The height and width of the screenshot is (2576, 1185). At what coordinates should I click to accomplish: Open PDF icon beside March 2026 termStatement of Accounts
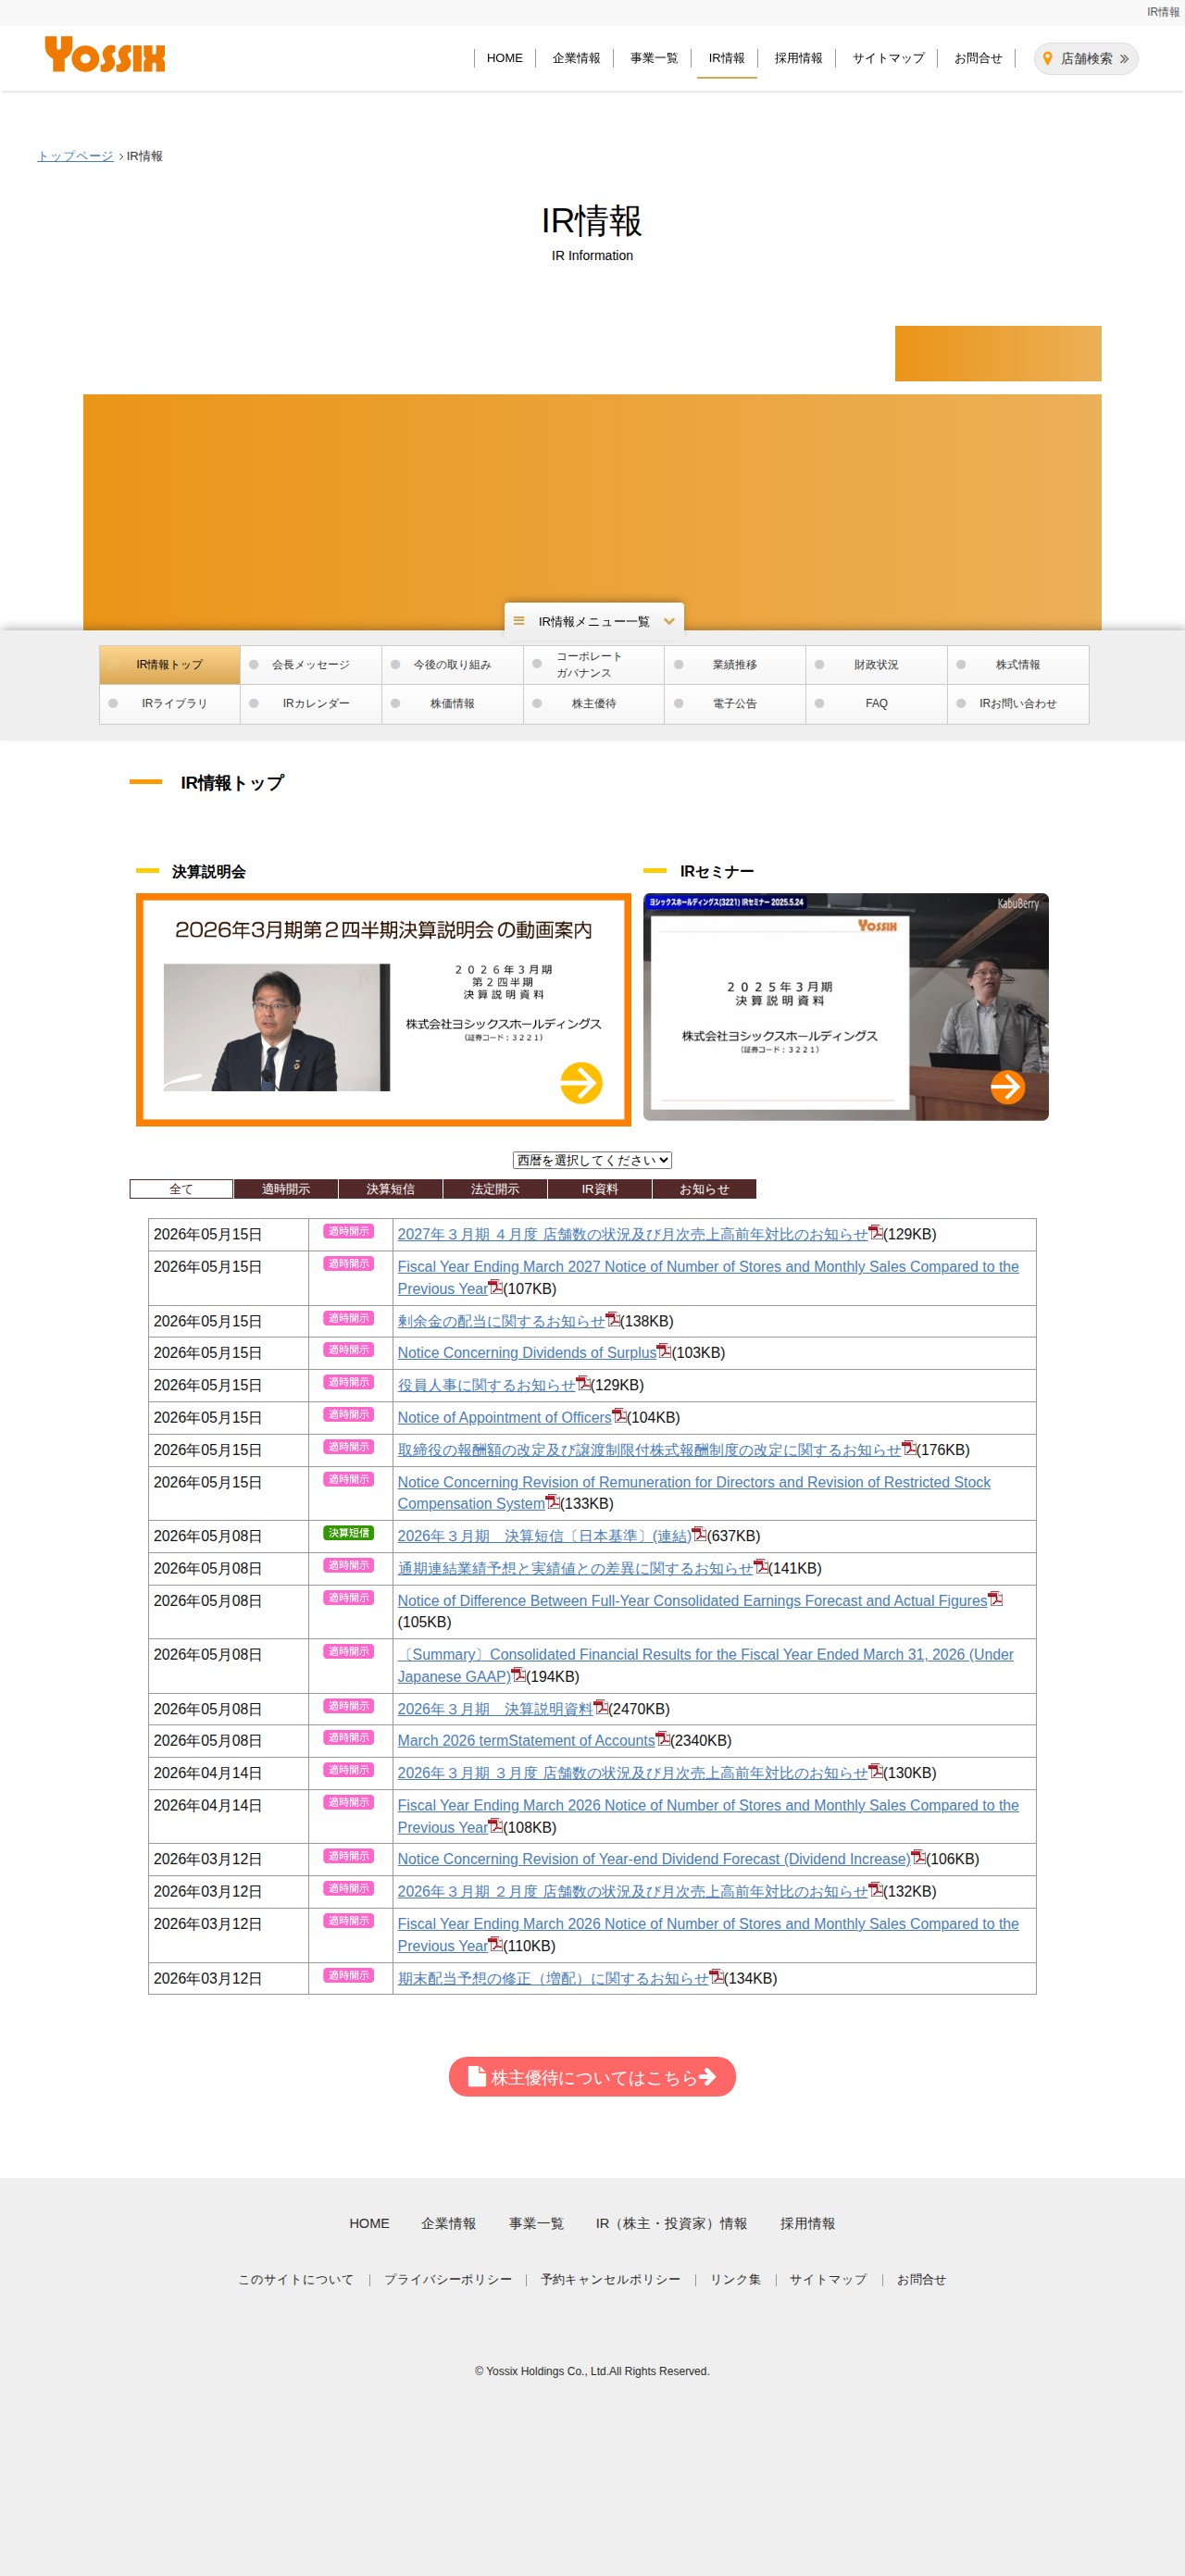pos(663,1738)
